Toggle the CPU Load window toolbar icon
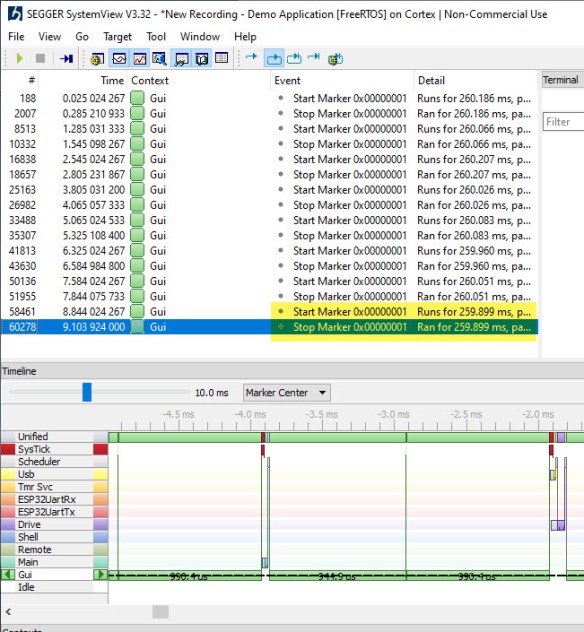Screen dimensions: 584x632 click(x=139, y=59)
